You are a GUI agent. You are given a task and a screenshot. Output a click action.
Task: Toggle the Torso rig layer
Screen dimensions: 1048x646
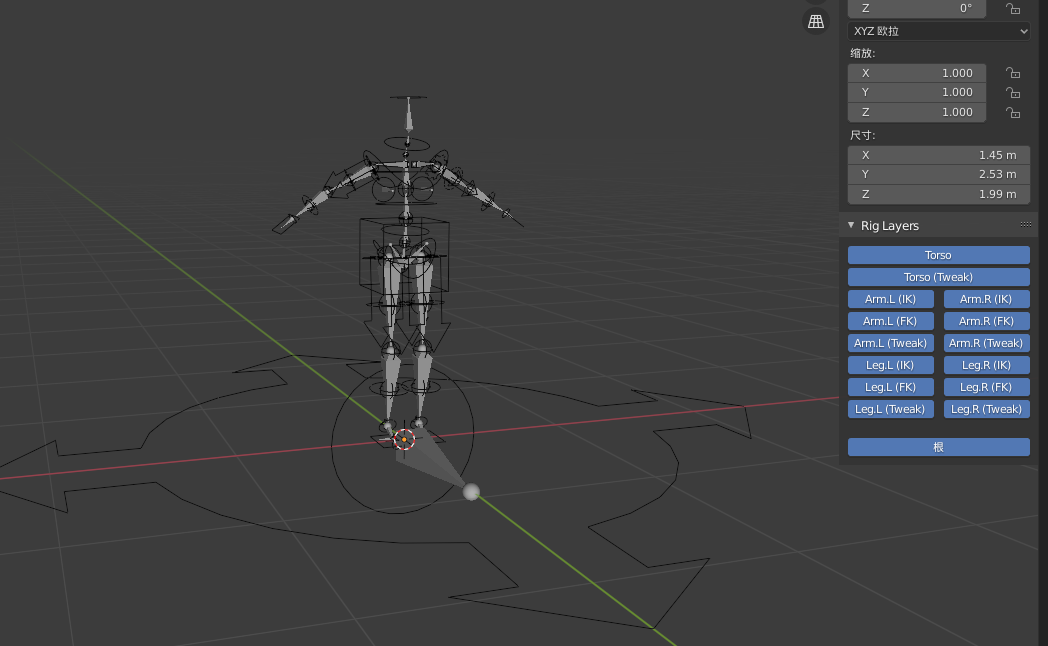pyautogui.click(x=938, y=255)
